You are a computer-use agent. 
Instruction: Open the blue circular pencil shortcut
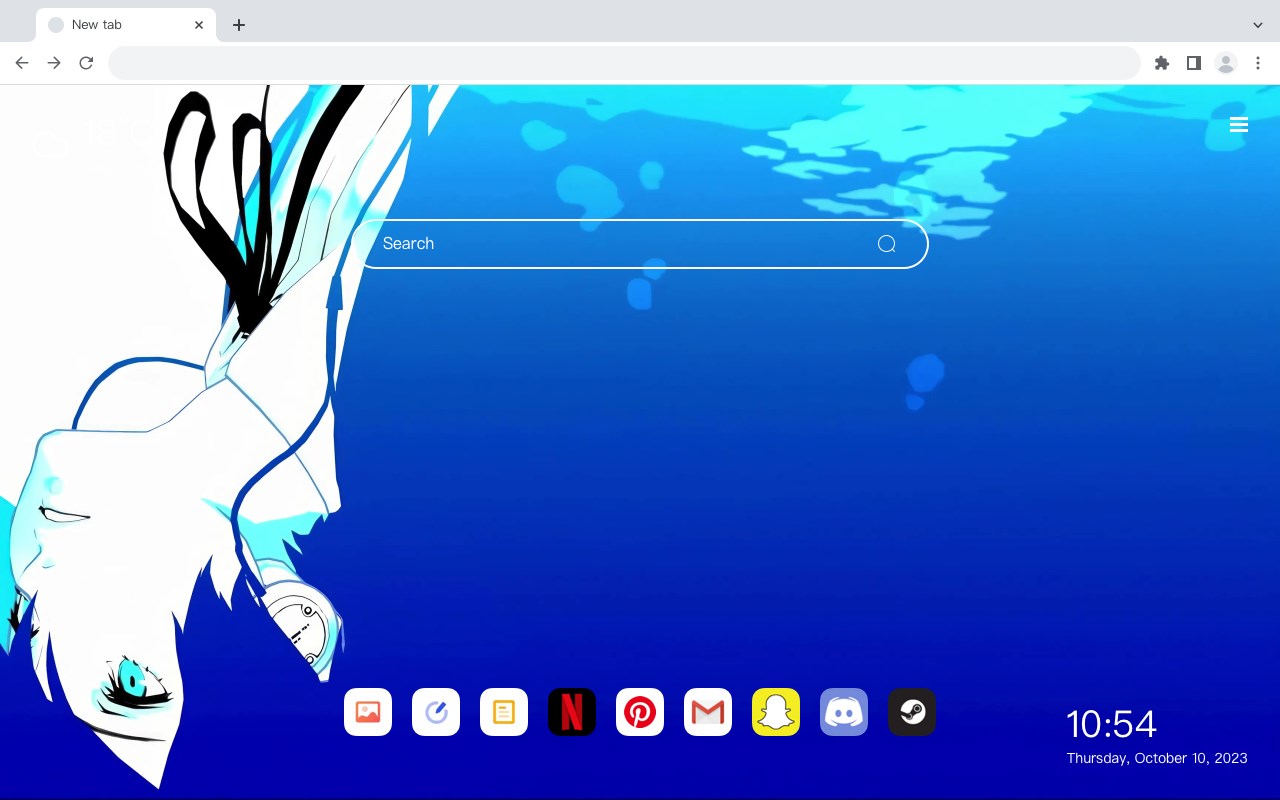[436, 712]
